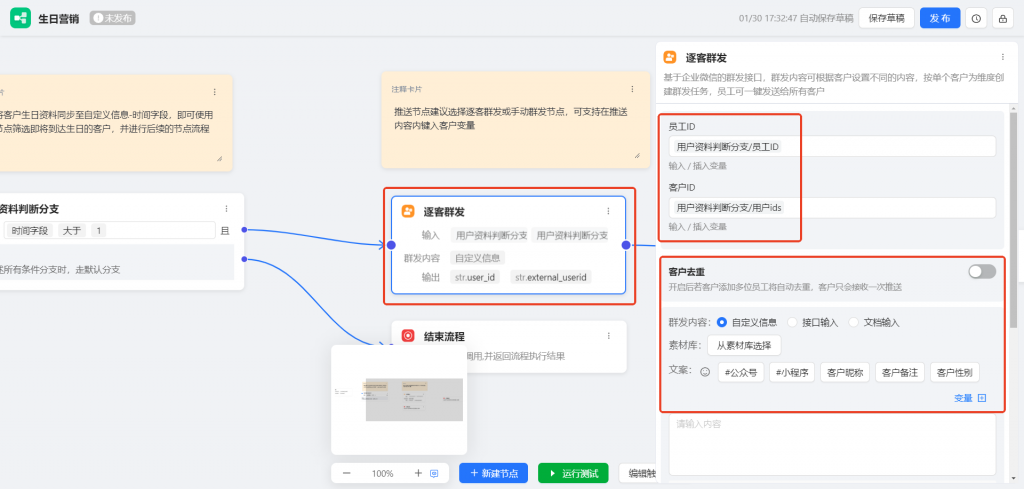Click the green workflow app logo
Image resolution: width=1024 pixels, height=489 pixels.
[20, 18]
